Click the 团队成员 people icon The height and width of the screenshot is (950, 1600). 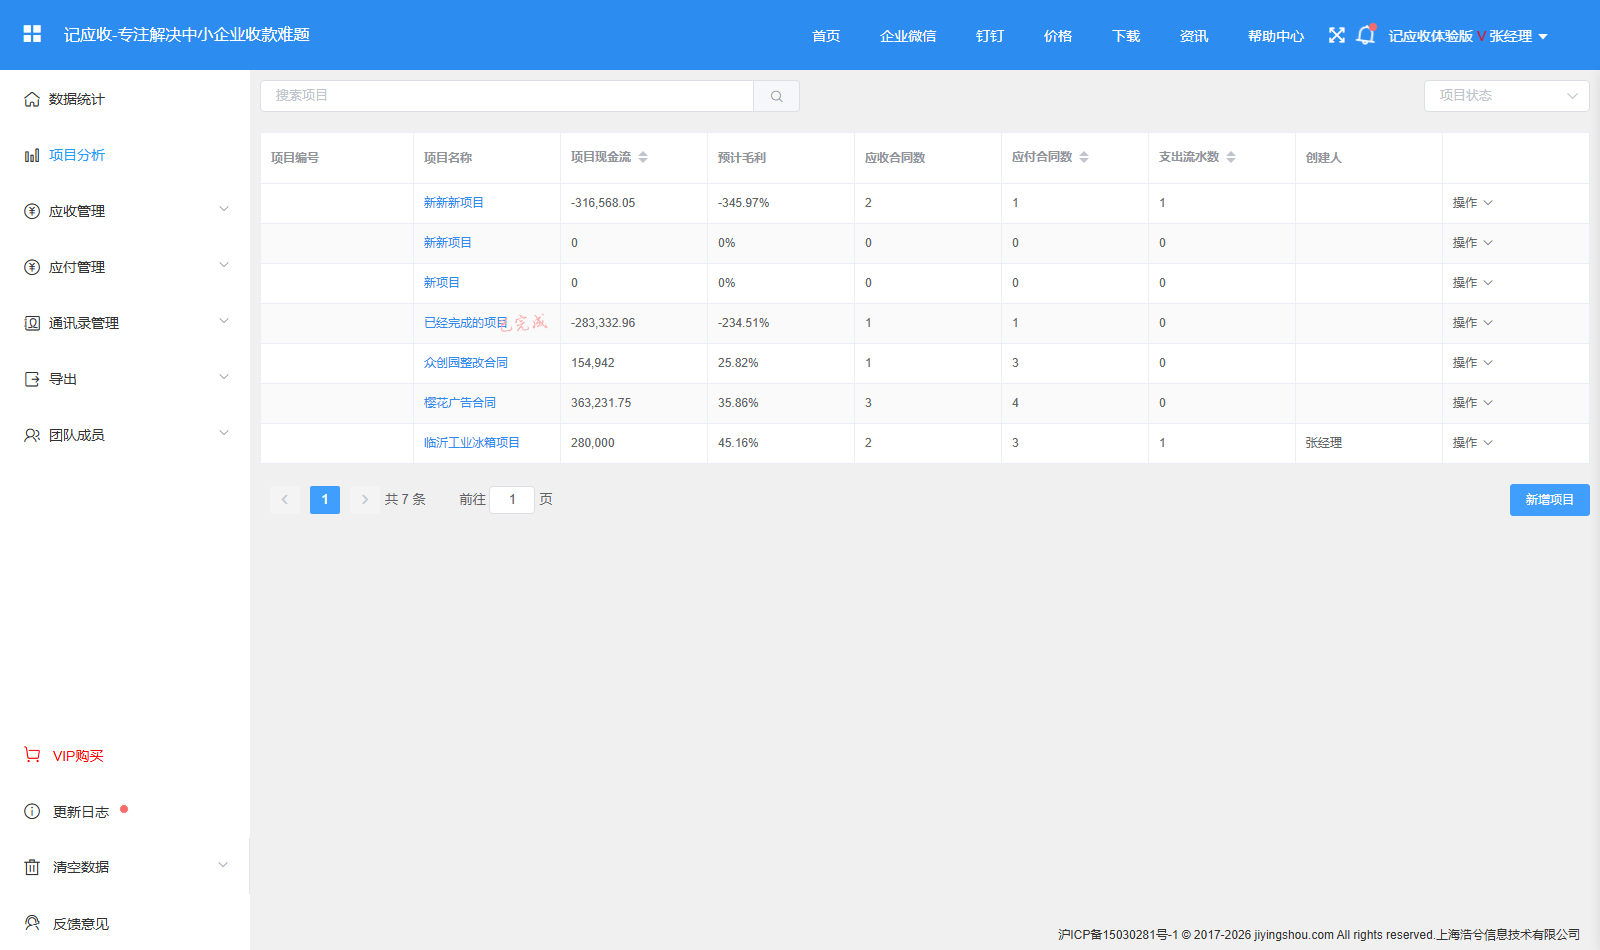click(x=32, y=435)
